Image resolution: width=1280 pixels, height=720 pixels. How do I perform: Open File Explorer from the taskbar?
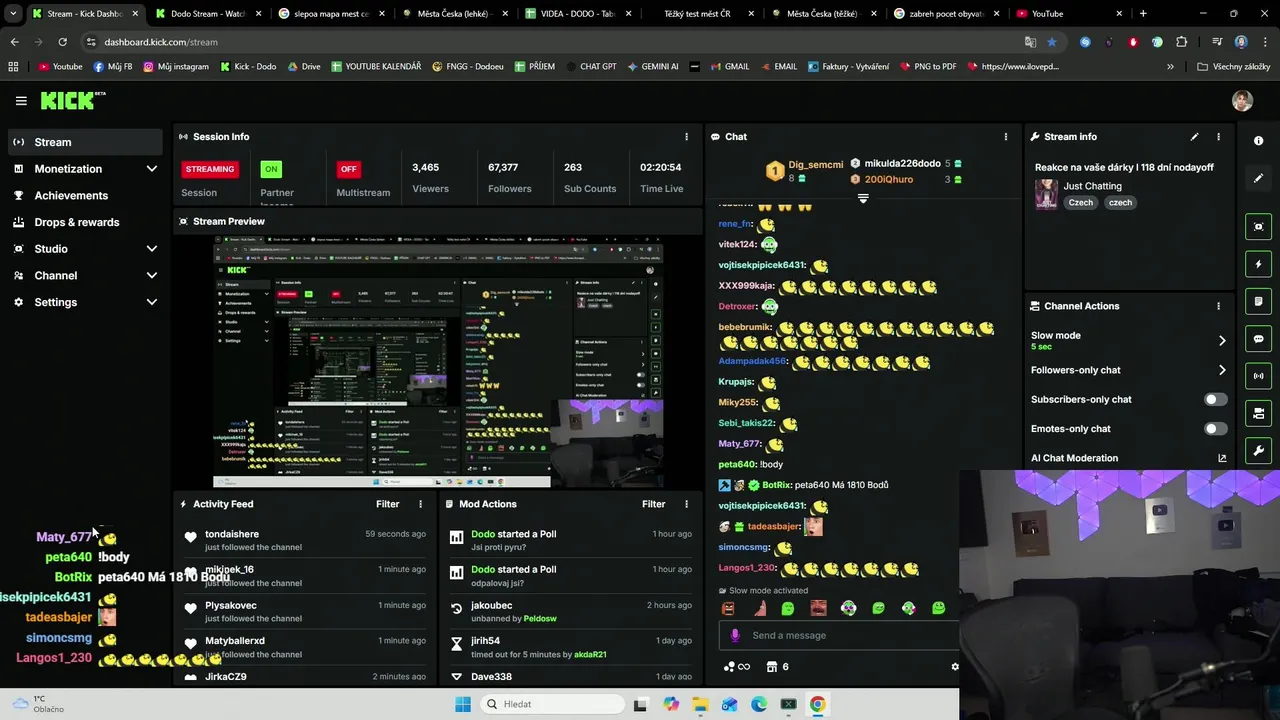click(700, 704)
